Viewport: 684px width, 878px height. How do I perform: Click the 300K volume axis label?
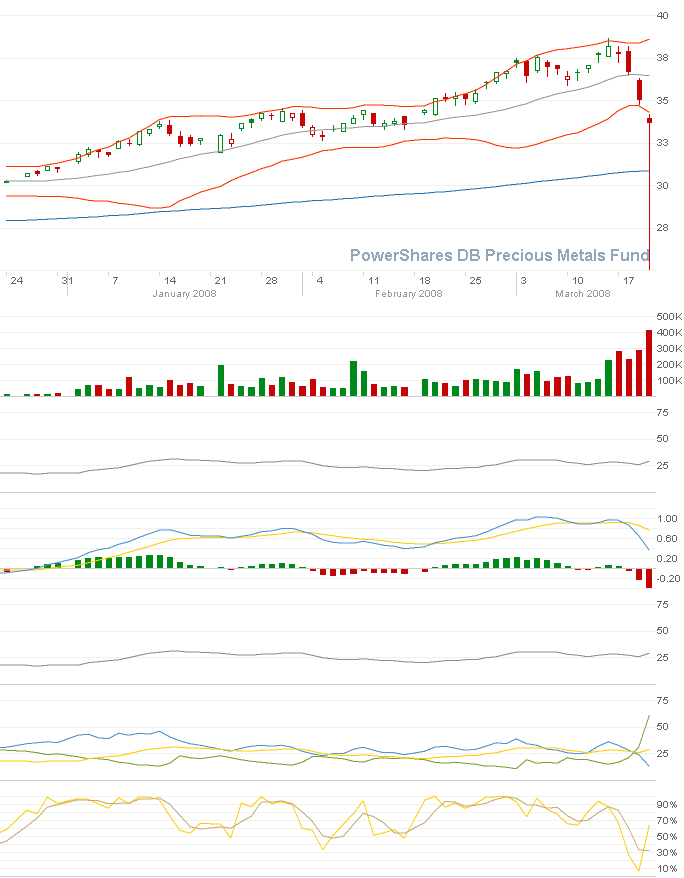coord(669,349)
